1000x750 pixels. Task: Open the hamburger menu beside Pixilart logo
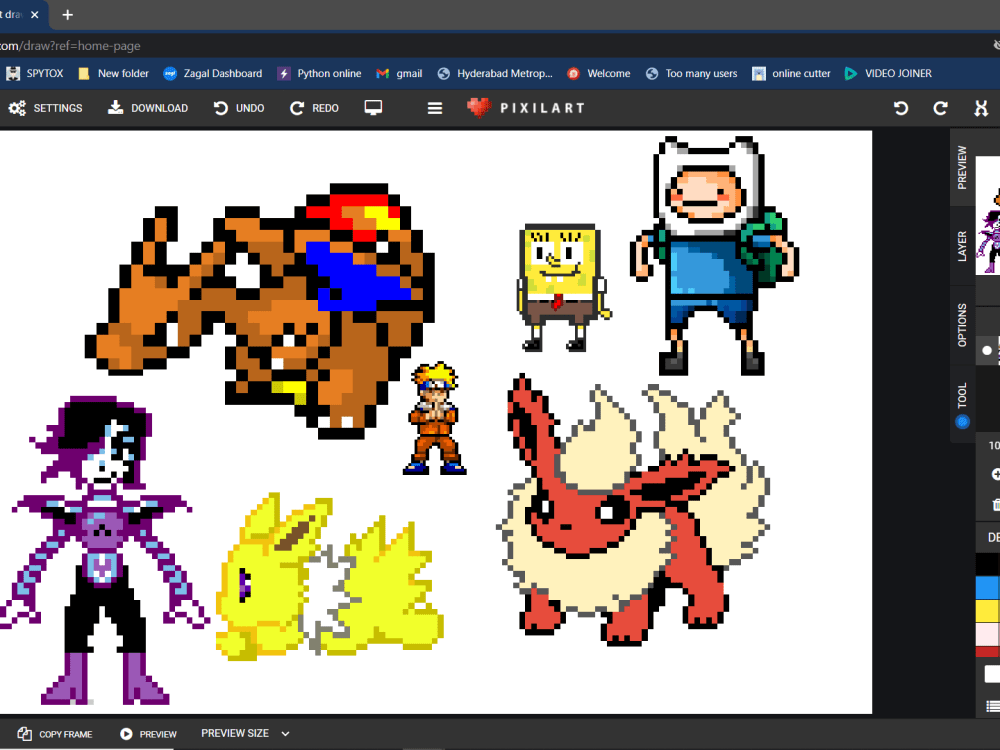point(435,108)
